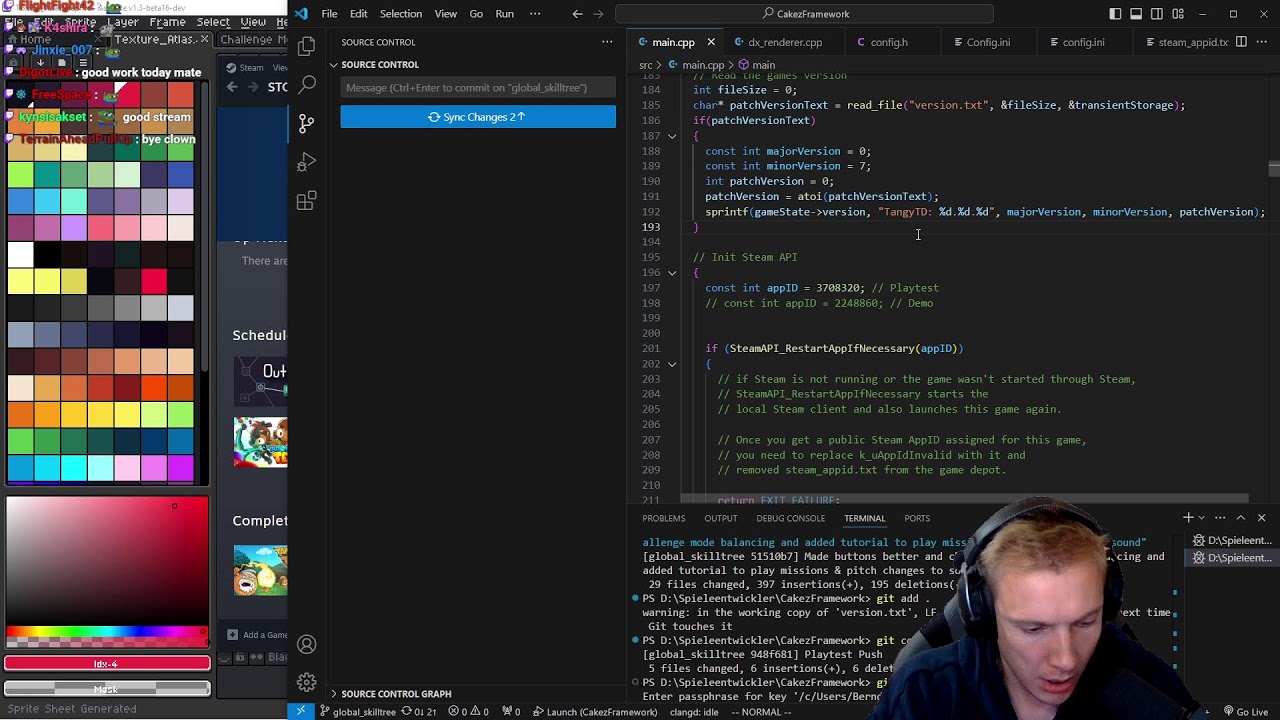The width and height of the screenshot is (1280, 720).
Task: Click the red color picker gradient field
Action: coord(107,560)
